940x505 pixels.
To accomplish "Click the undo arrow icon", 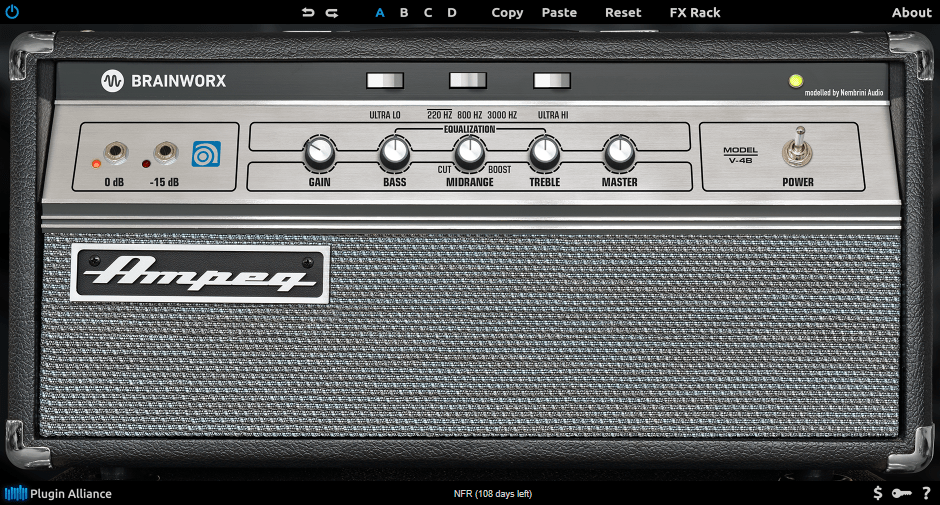I will click(308, 13).
